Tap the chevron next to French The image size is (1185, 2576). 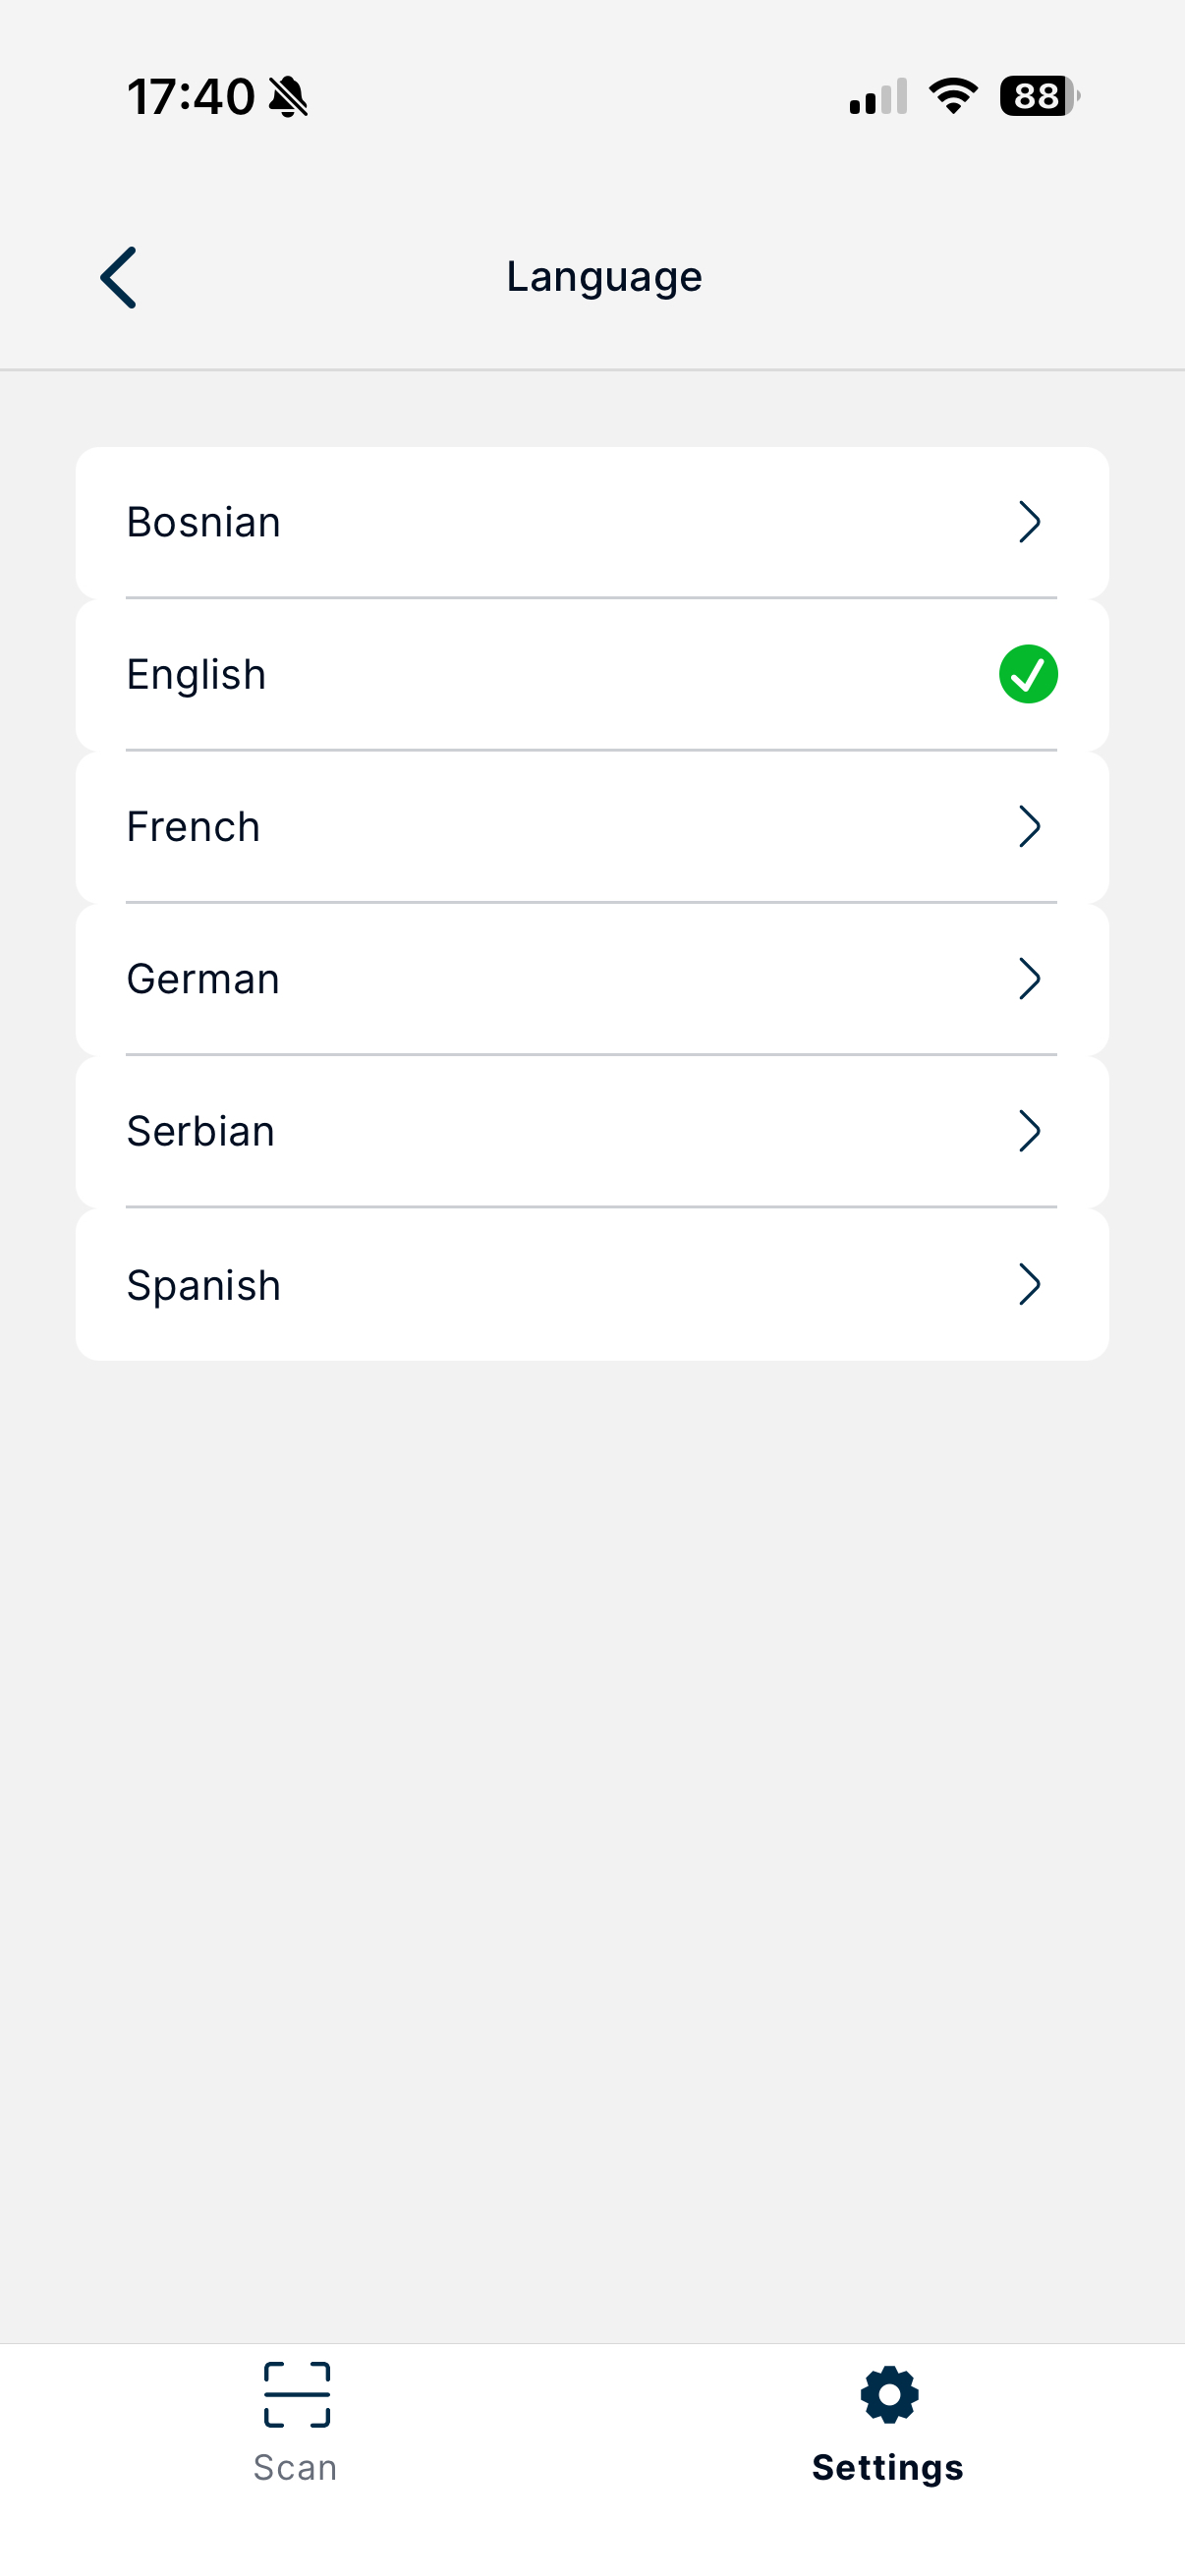(x=1030, y=827)
